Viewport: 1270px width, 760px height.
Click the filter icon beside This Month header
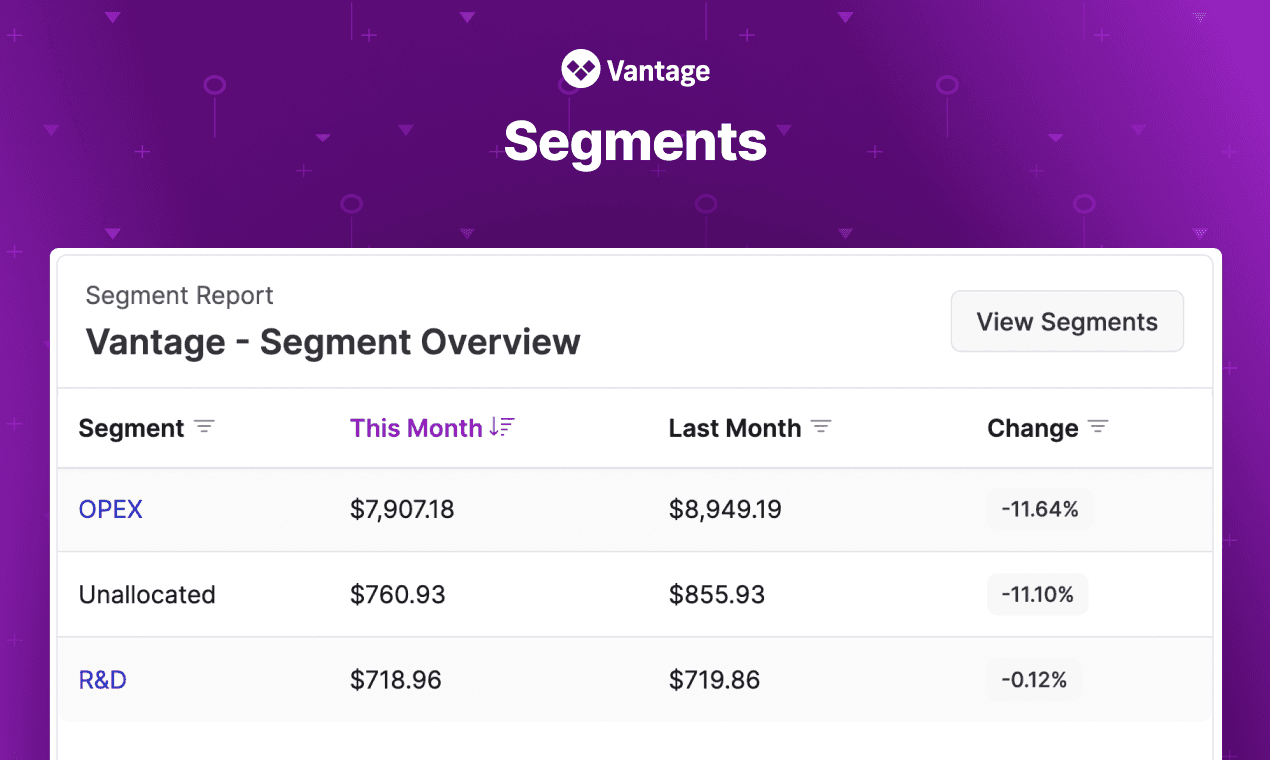(x=505, y=427)
